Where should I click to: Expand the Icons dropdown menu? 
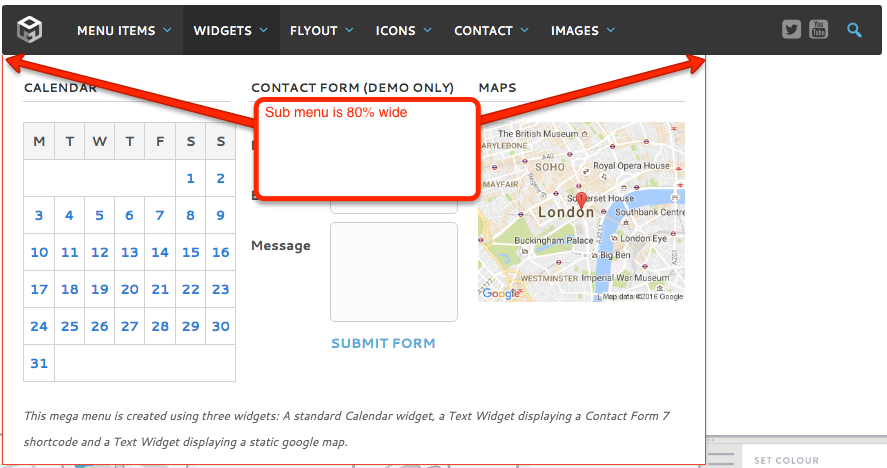click(x=403, y=31)
